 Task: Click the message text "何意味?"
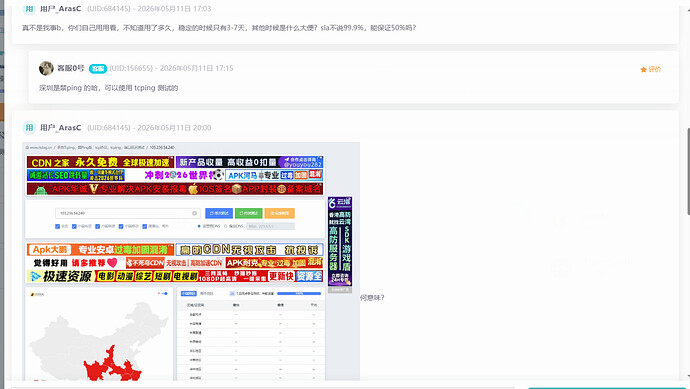372,297
